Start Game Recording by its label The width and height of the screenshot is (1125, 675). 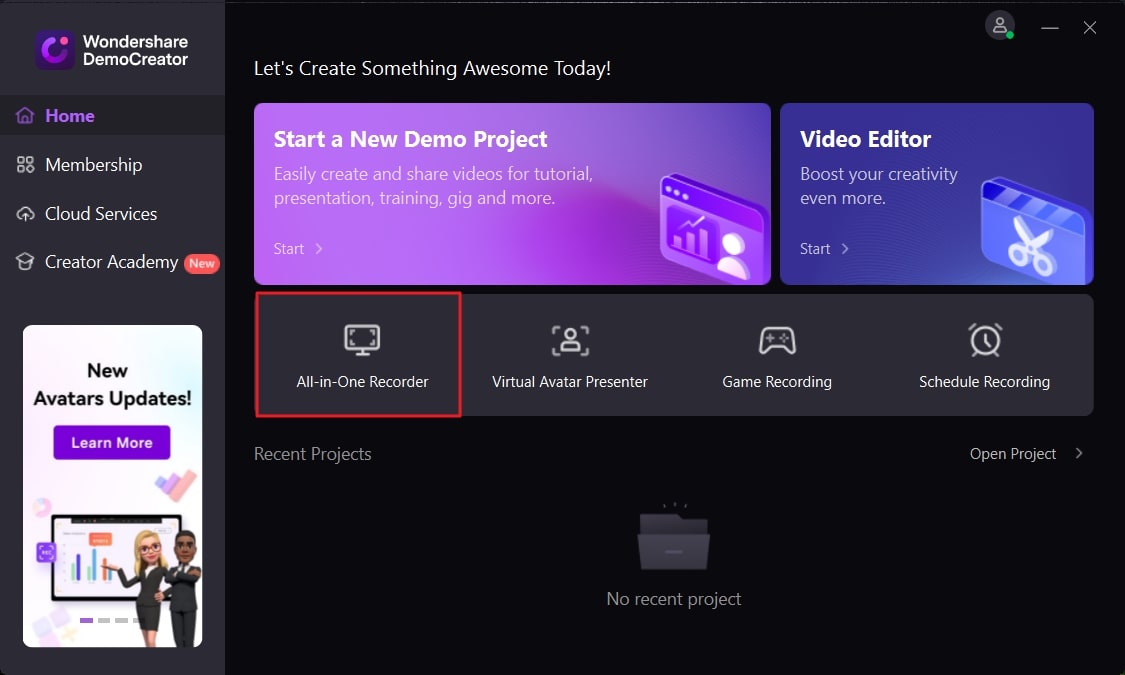777,382
